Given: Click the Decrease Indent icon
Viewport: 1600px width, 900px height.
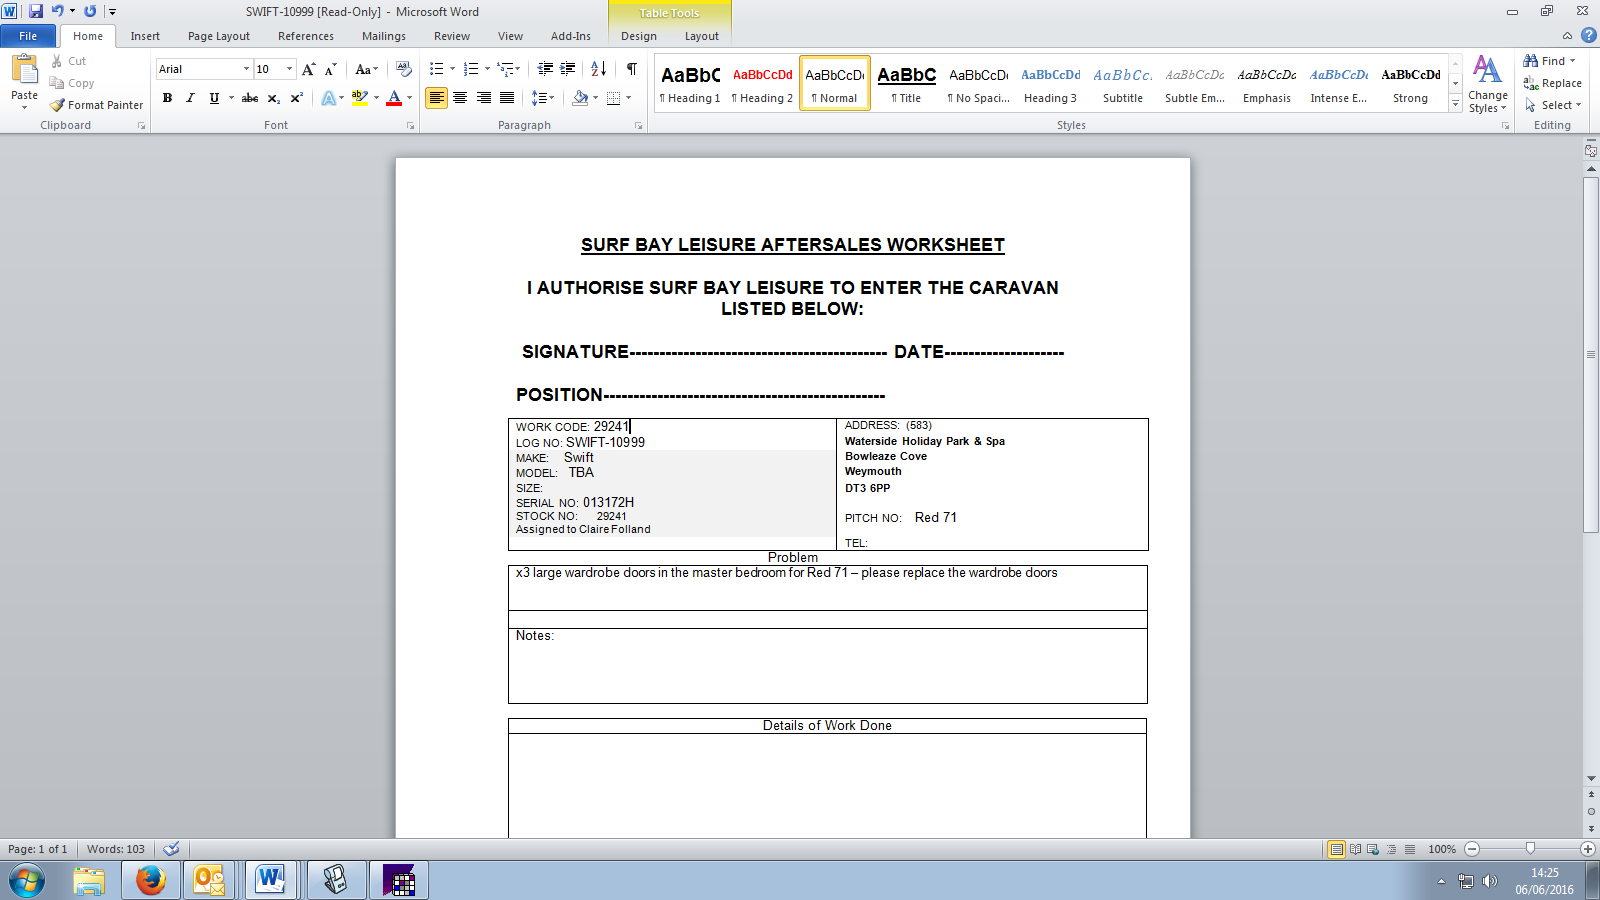Looking at the screenshot, I should 545,69.
